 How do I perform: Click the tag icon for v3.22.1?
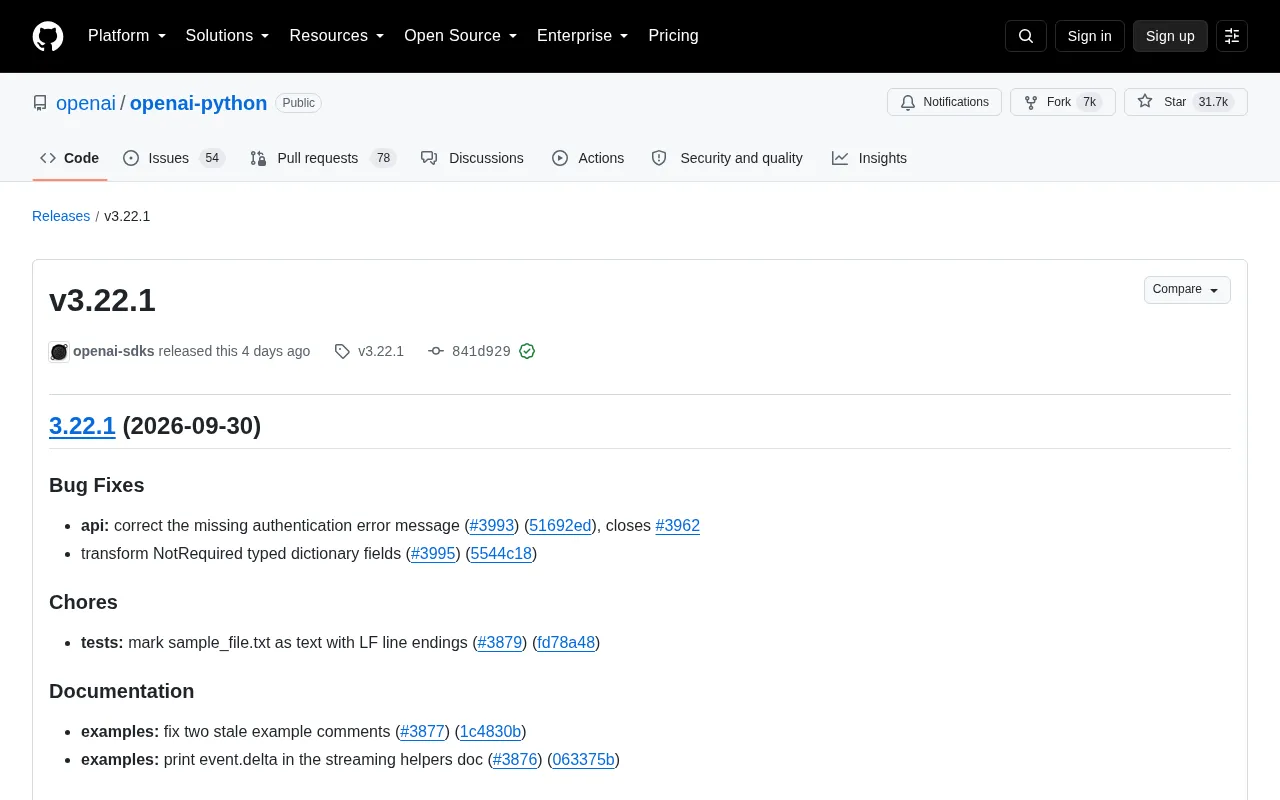(342, 351)
